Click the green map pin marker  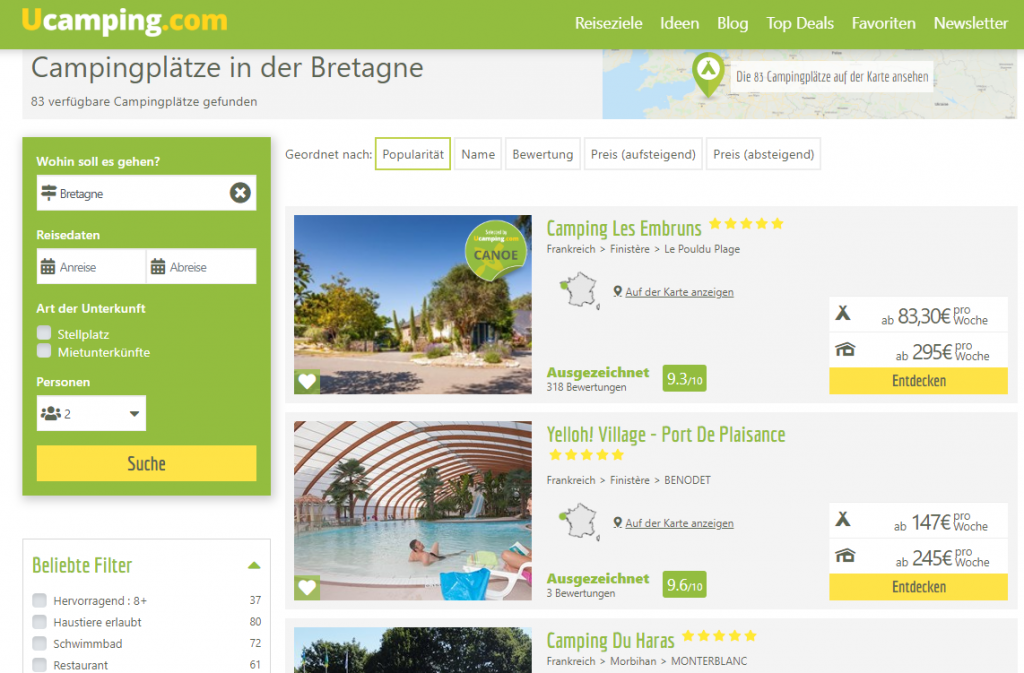709,74
